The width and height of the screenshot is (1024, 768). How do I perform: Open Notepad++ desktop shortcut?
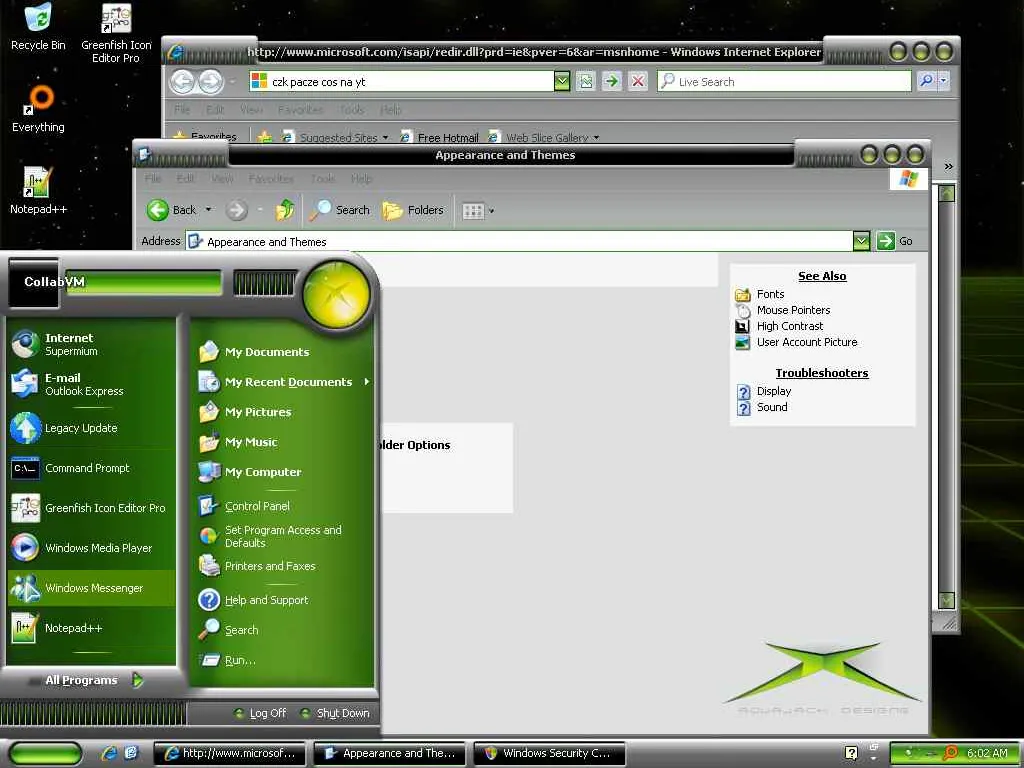pos(39,191)
